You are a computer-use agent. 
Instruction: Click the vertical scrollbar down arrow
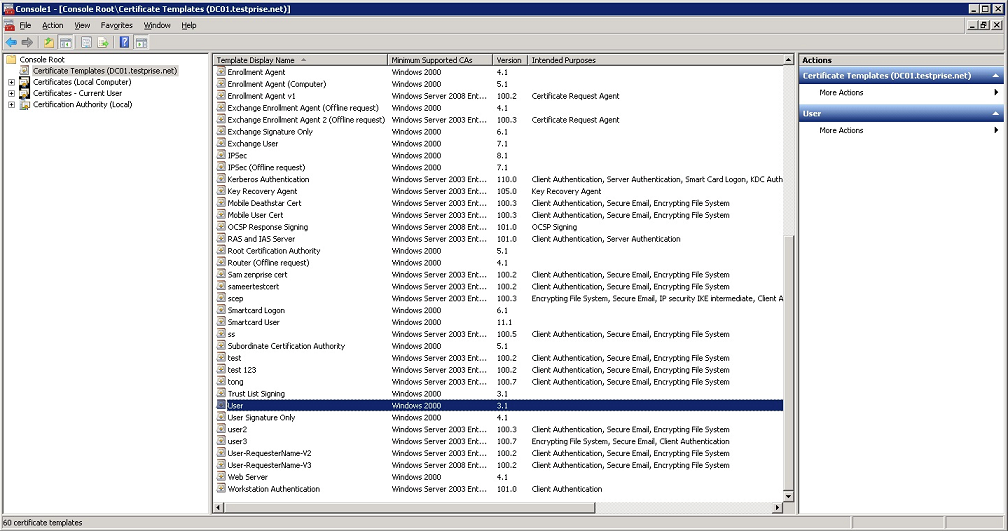point(788,496)
